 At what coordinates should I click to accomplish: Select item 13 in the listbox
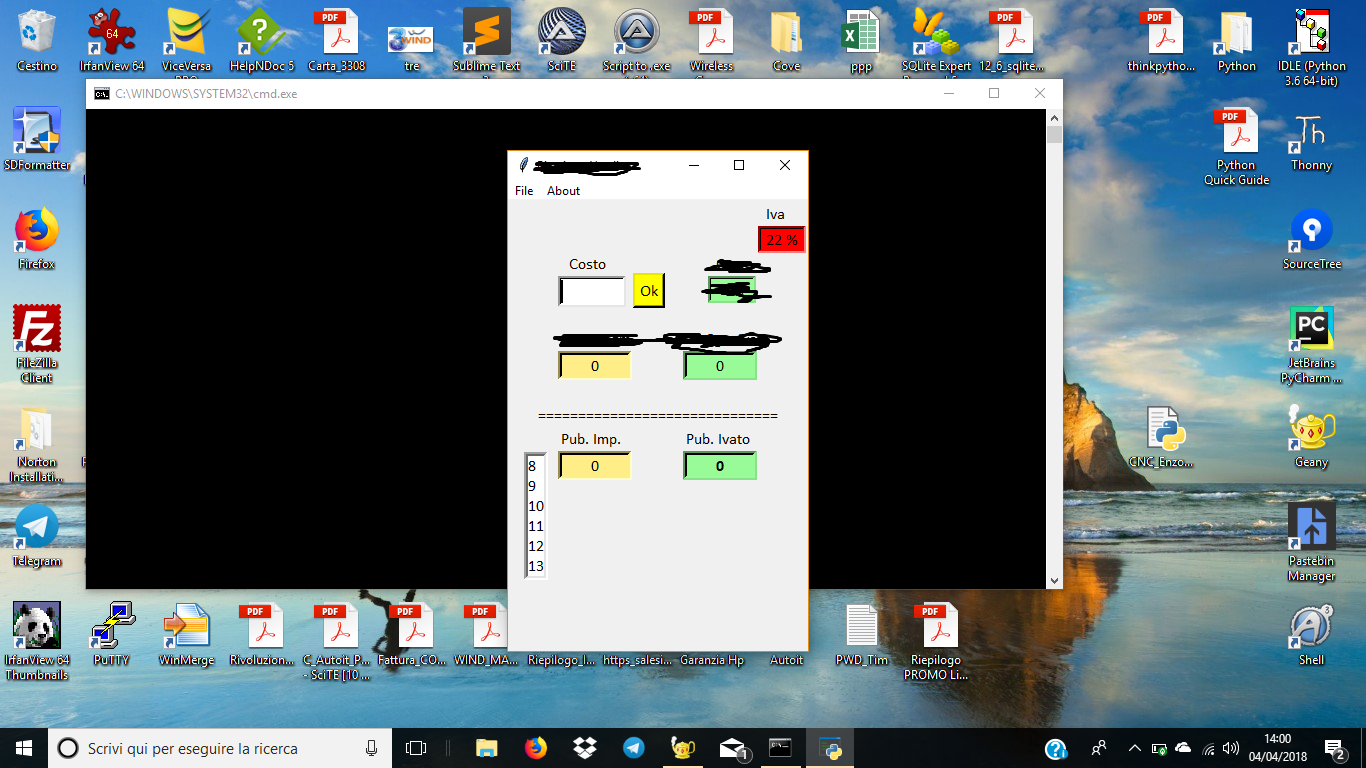coord(536,566)
